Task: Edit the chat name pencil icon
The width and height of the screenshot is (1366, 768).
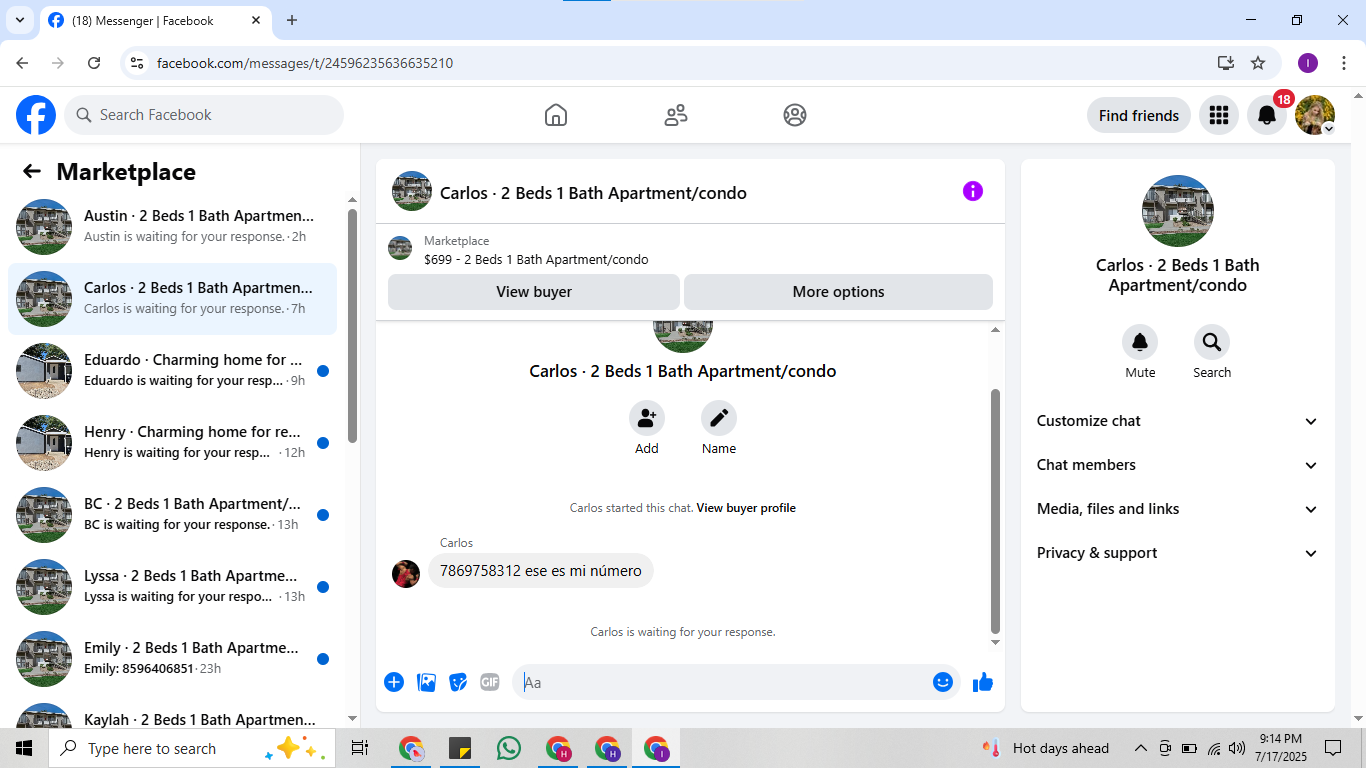Action: [x=719, y=418]
